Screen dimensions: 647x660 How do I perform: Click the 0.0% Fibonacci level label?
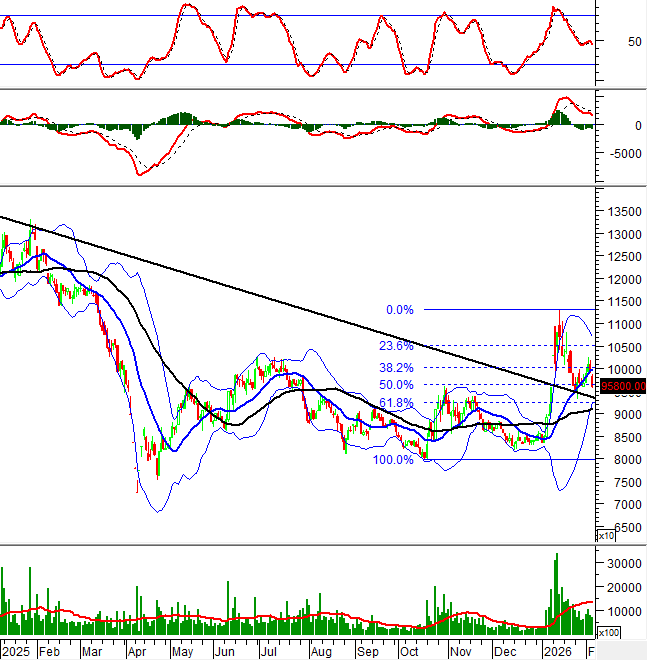pos(399,310)
